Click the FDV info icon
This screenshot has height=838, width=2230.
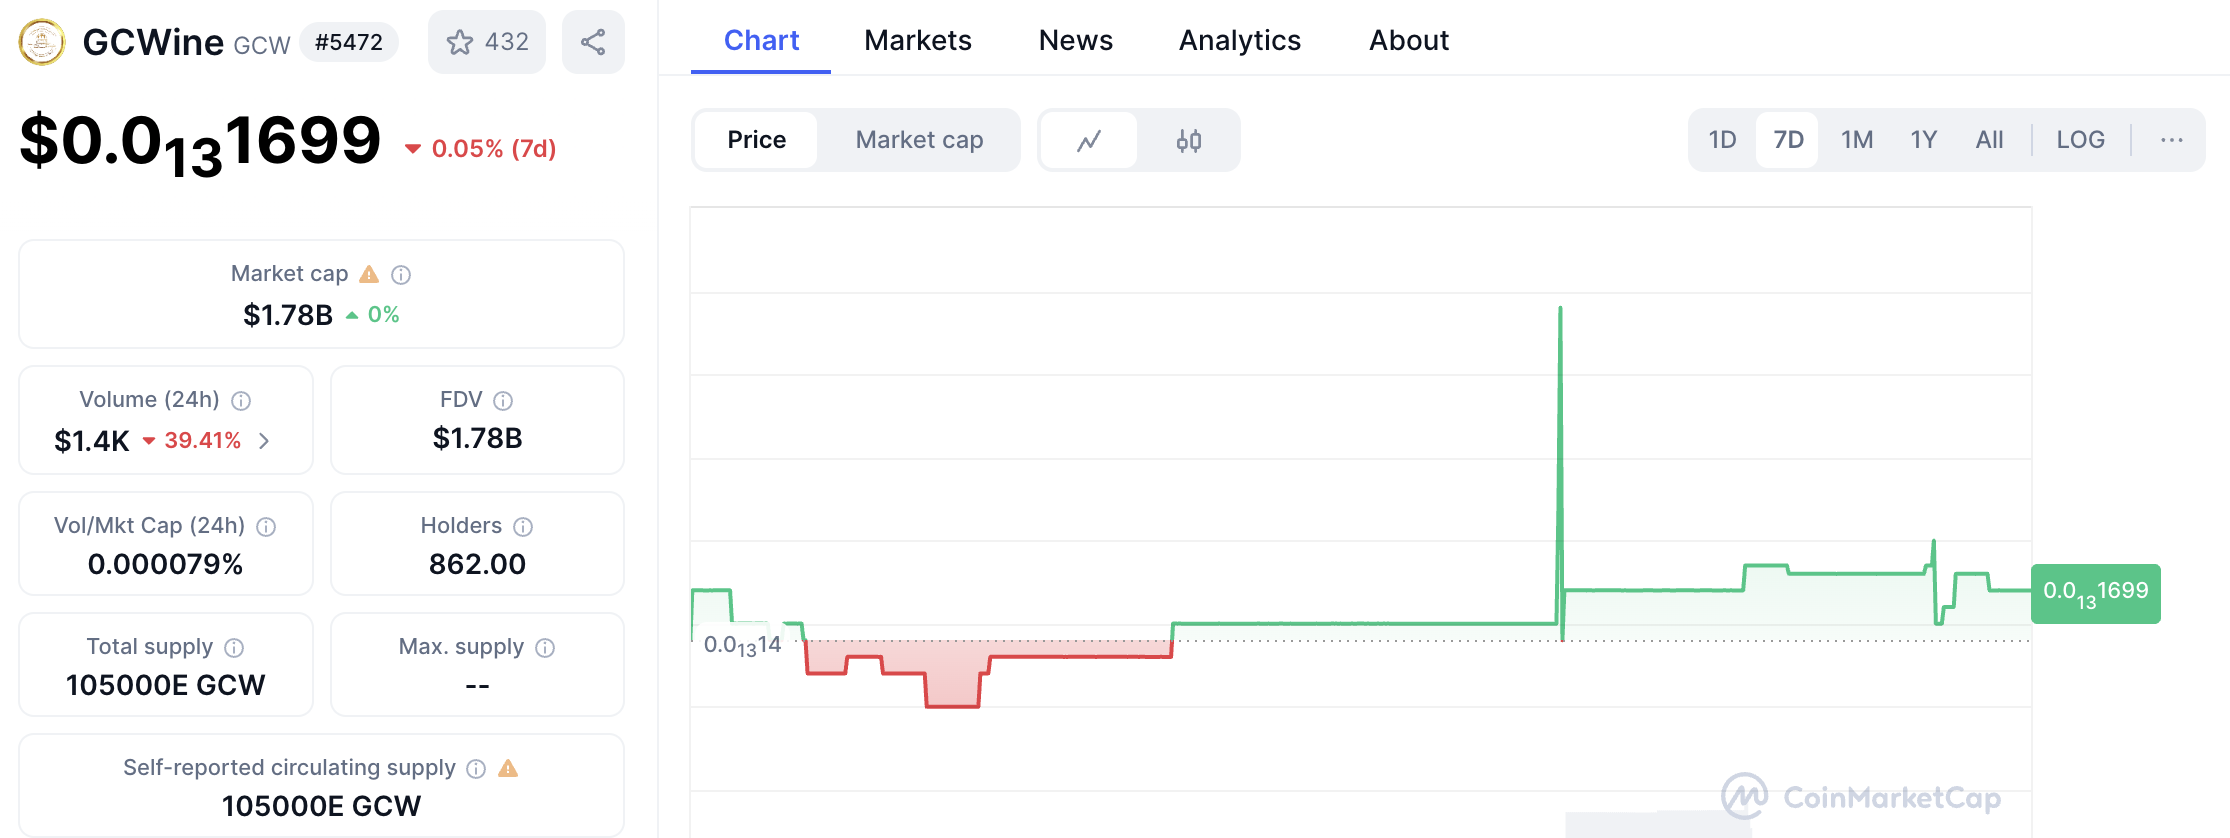[x=503, y=400]
